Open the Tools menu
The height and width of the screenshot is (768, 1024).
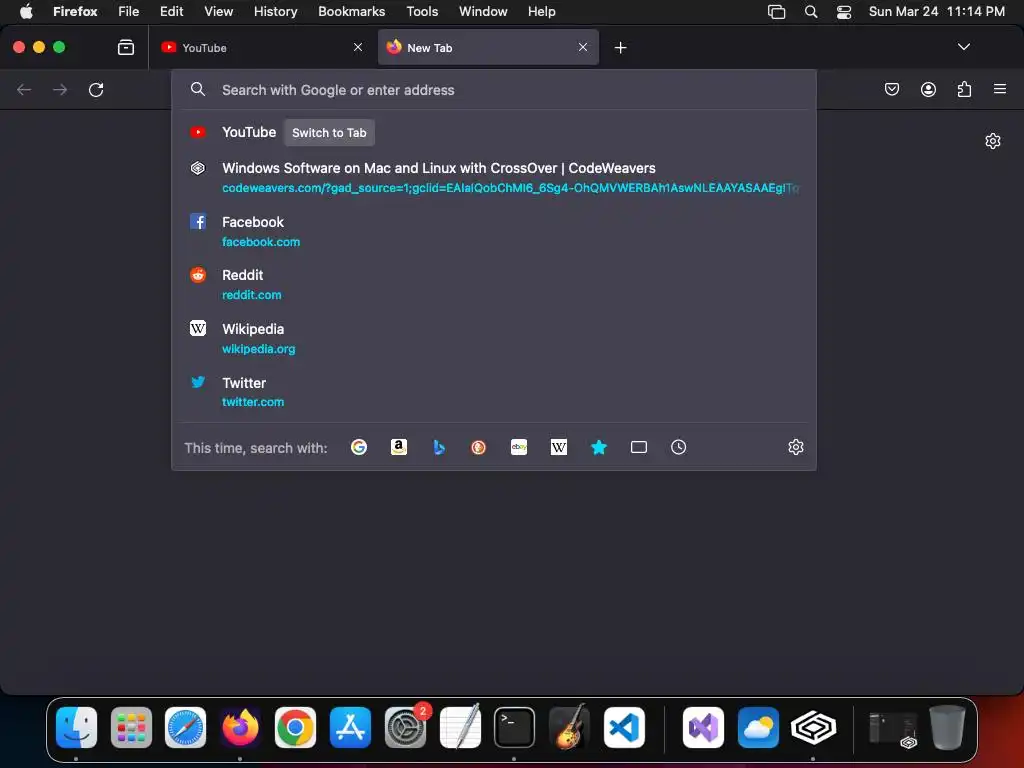tap(422, 12)
